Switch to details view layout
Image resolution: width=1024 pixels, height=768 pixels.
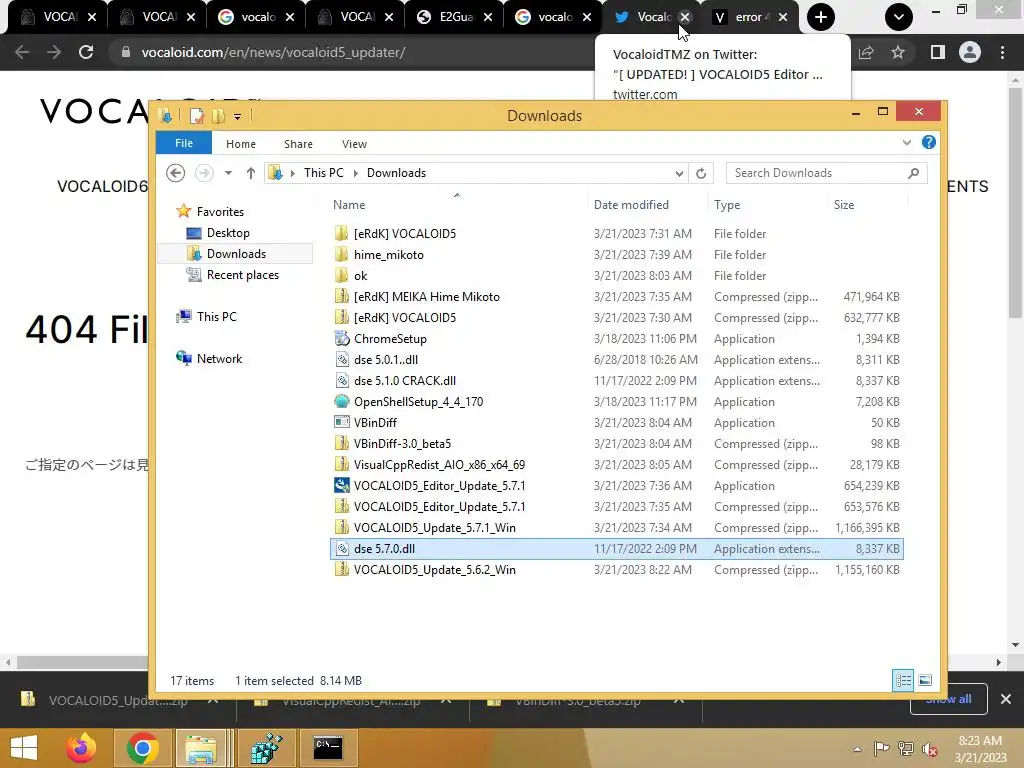pyautogui.click(x=903, y=680)
